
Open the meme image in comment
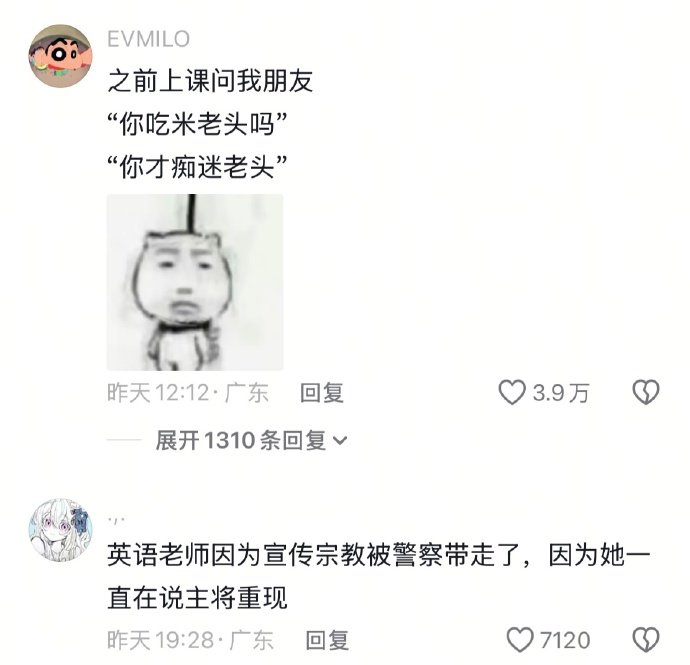coord(195,282)
